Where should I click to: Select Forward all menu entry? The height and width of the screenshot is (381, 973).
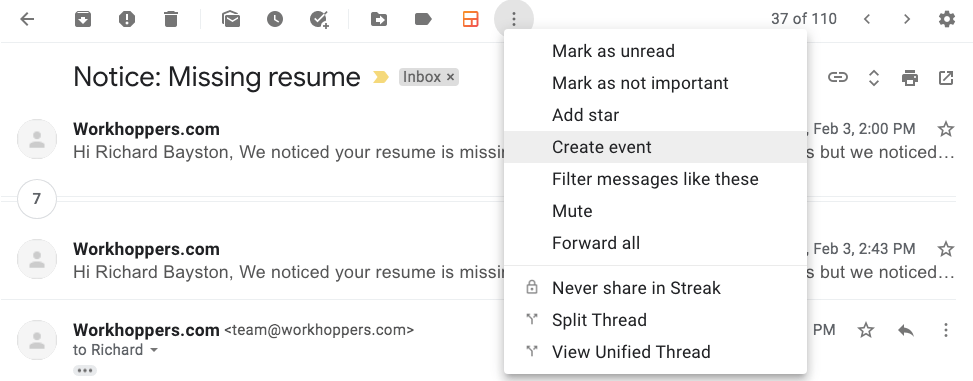[x=655, y=243]
